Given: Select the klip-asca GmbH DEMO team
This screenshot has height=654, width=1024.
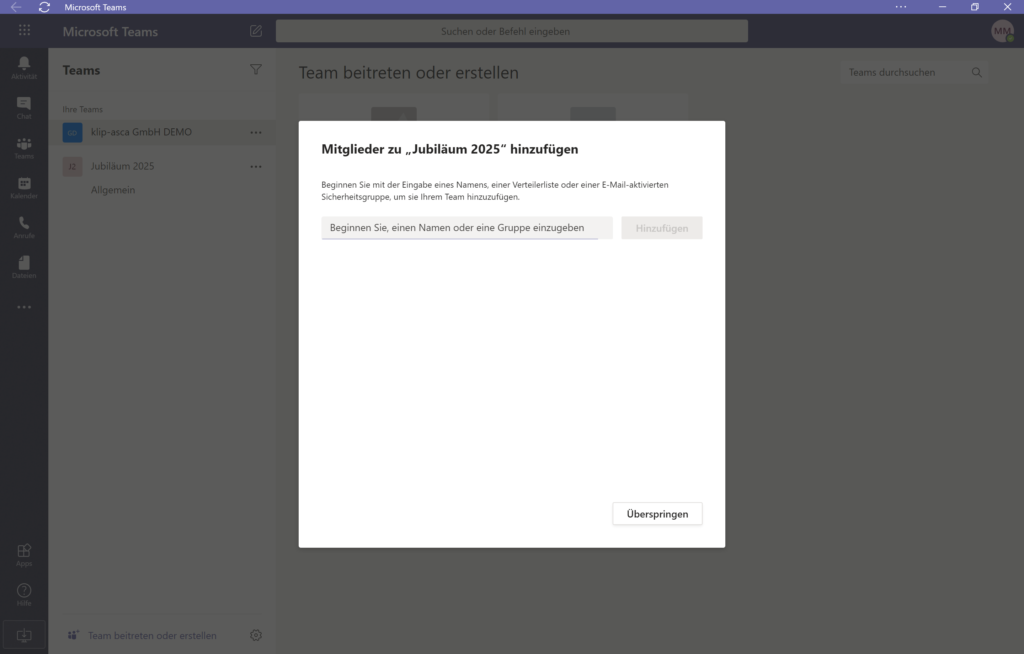Looking at the screenshot, I should 162,133.
